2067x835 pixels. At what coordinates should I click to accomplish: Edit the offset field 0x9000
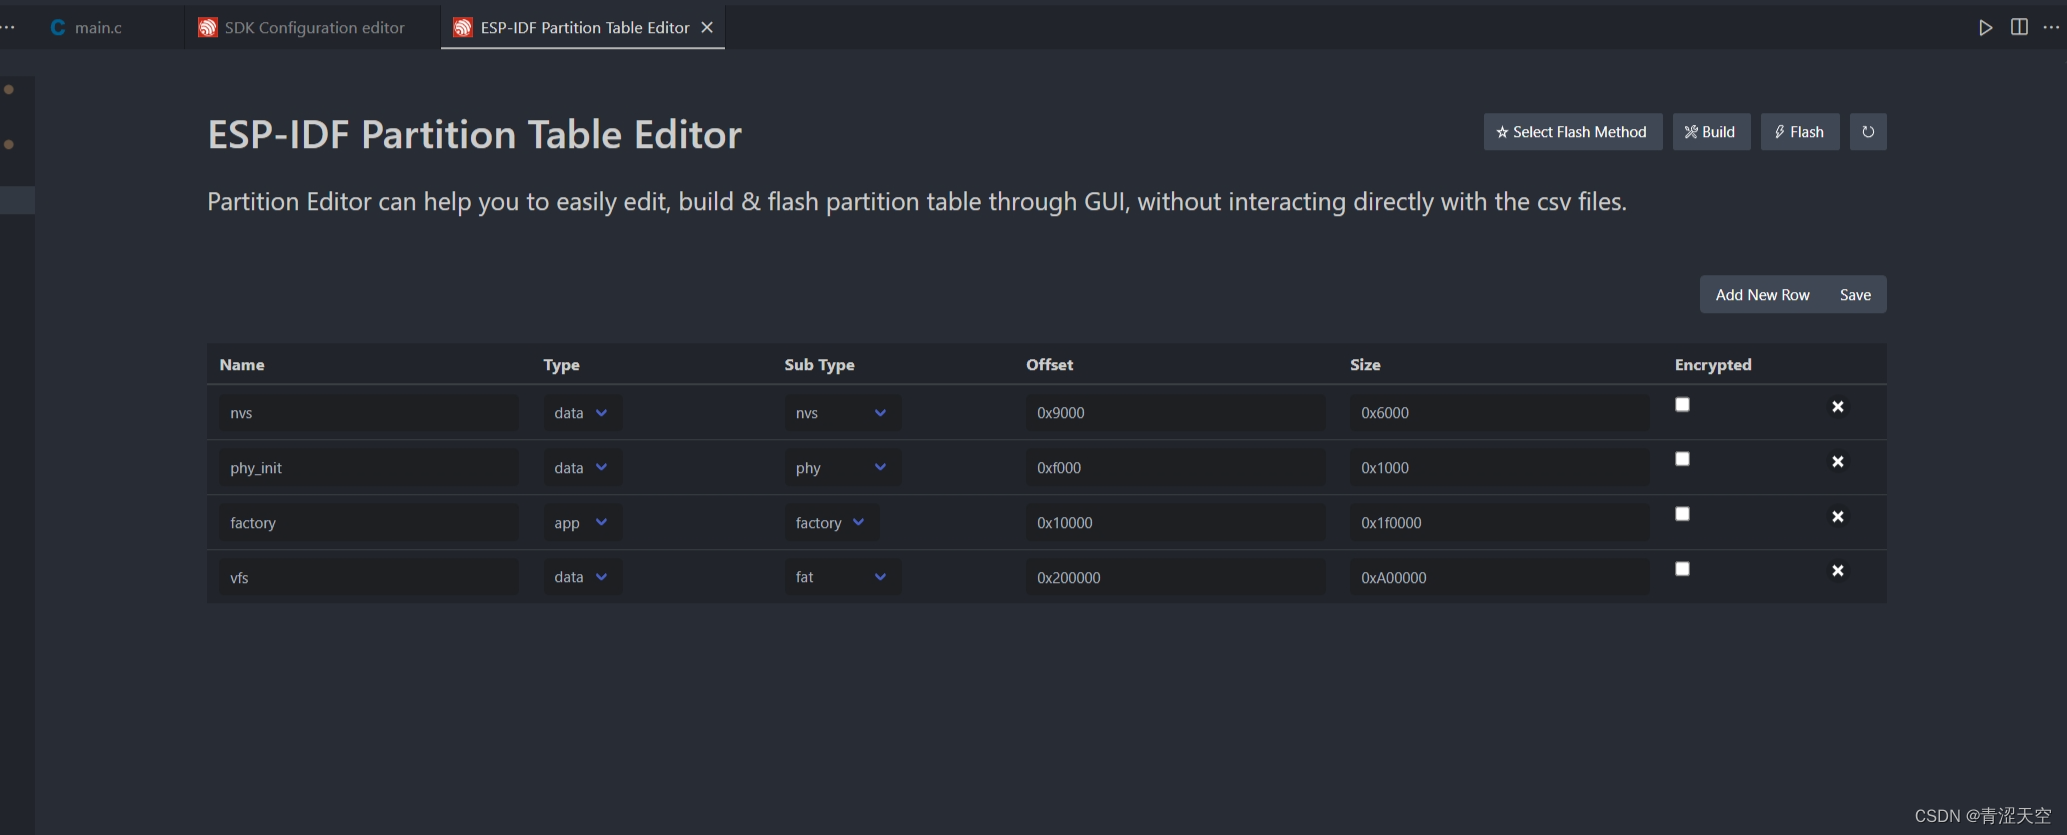[x=1175, y=413]
